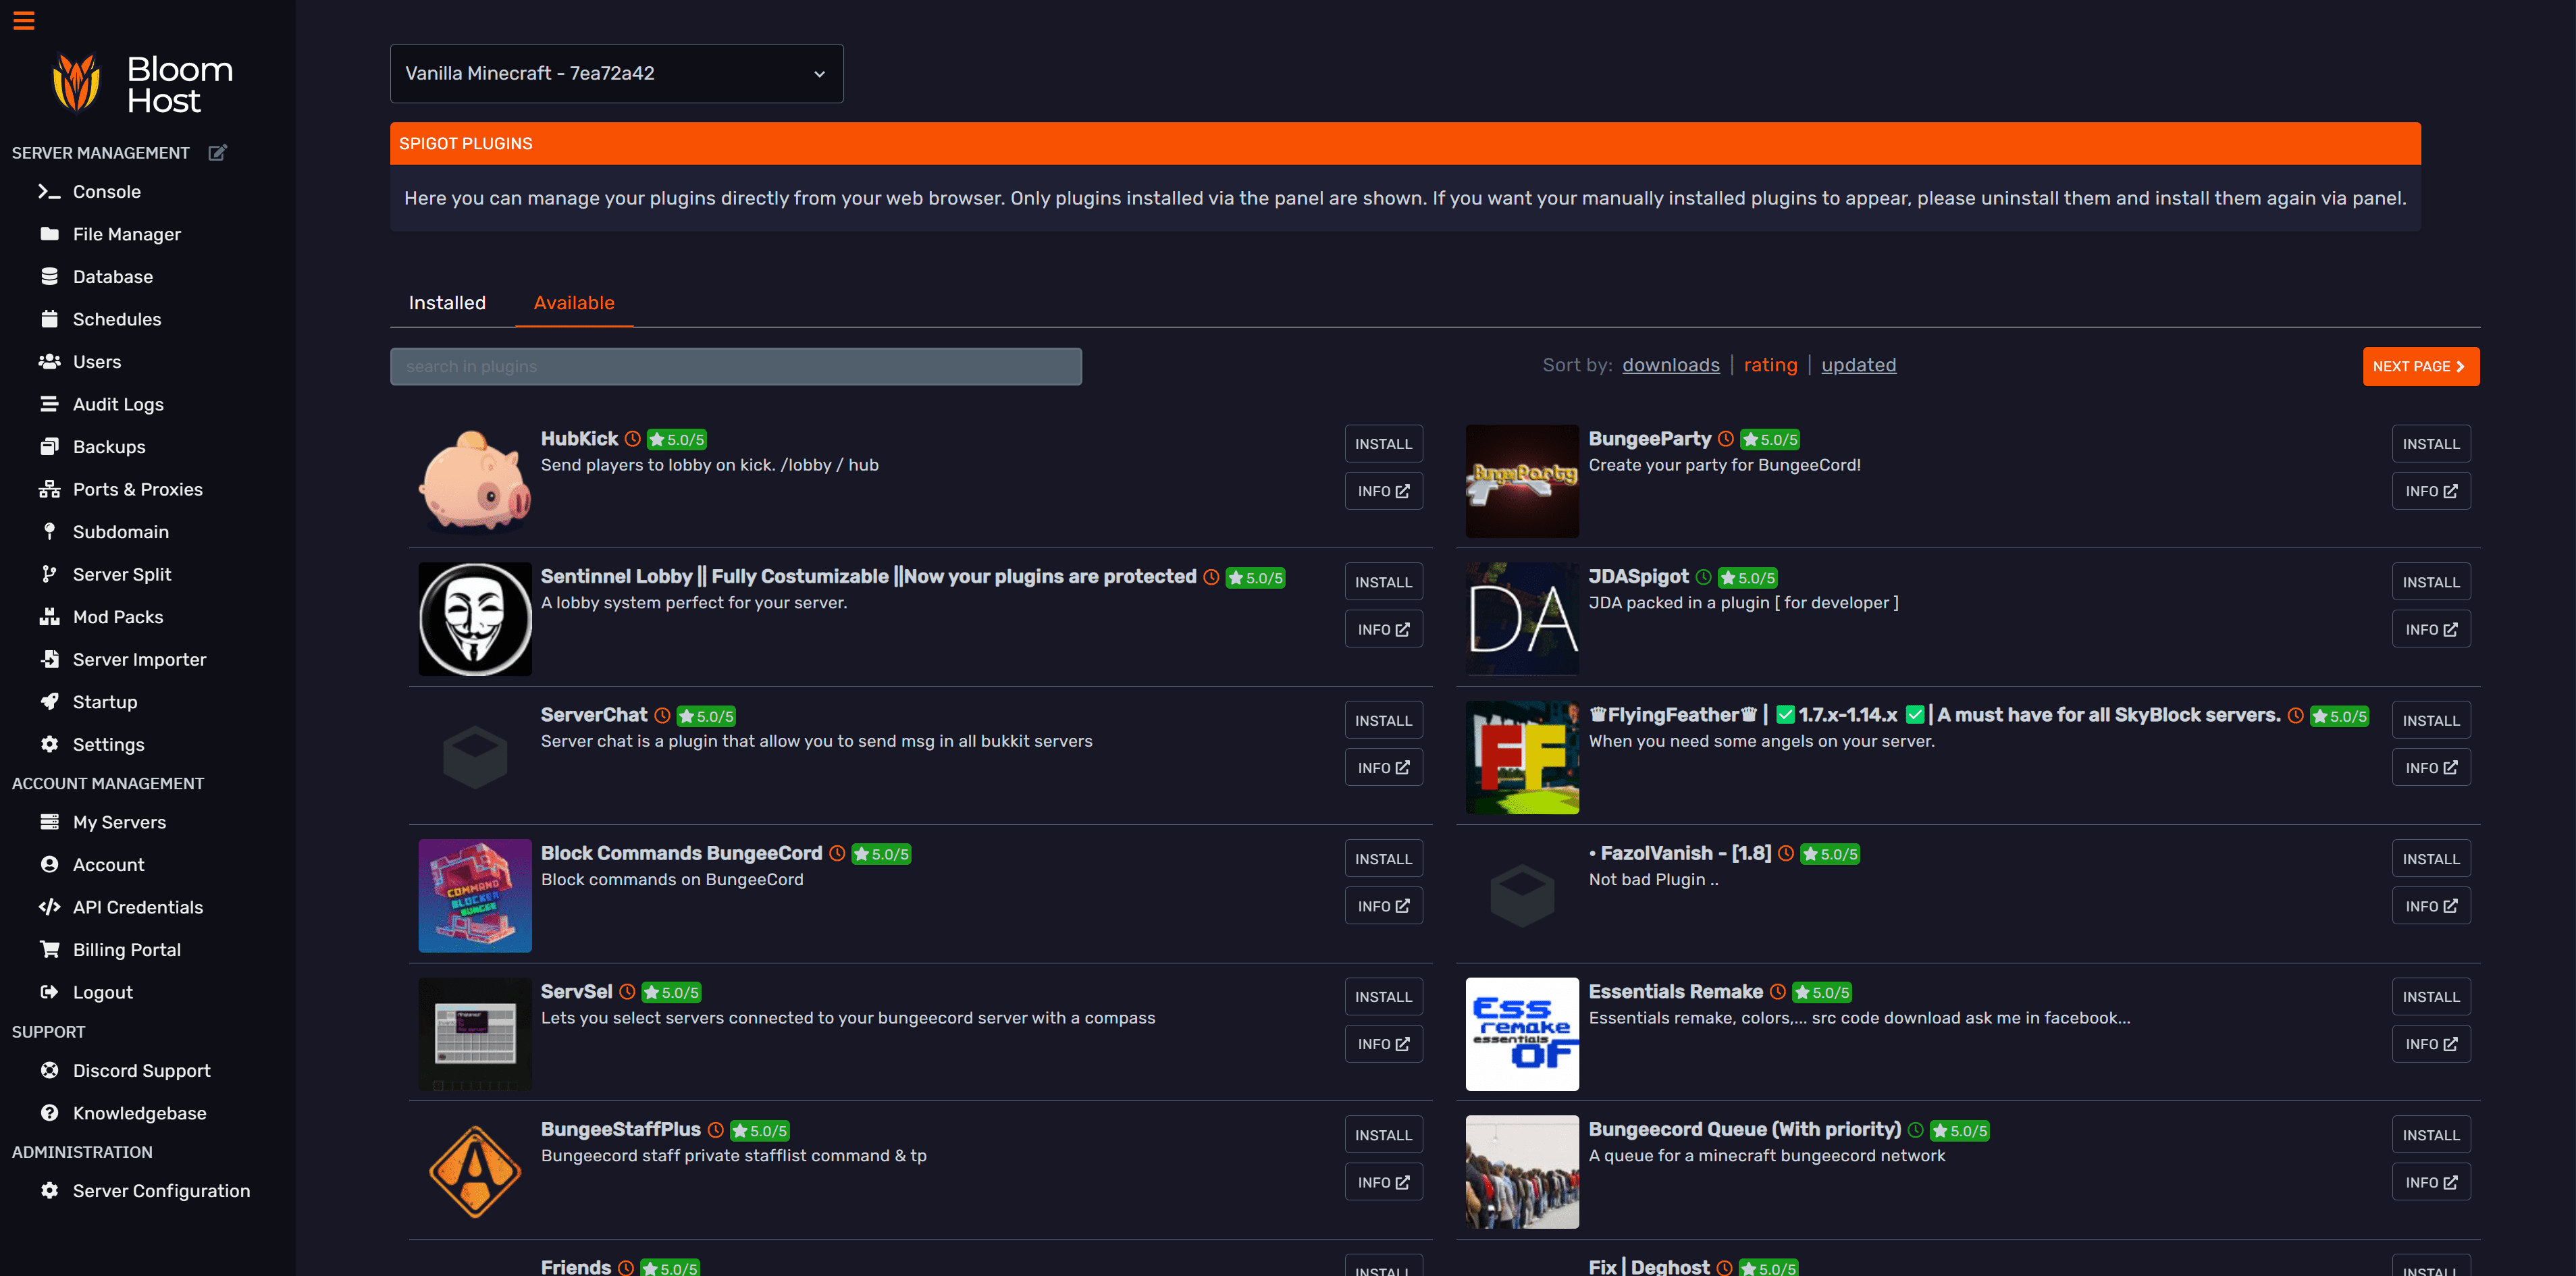
Task: Open Ports & Proxies from sidebar
Action: coord(137,490)
